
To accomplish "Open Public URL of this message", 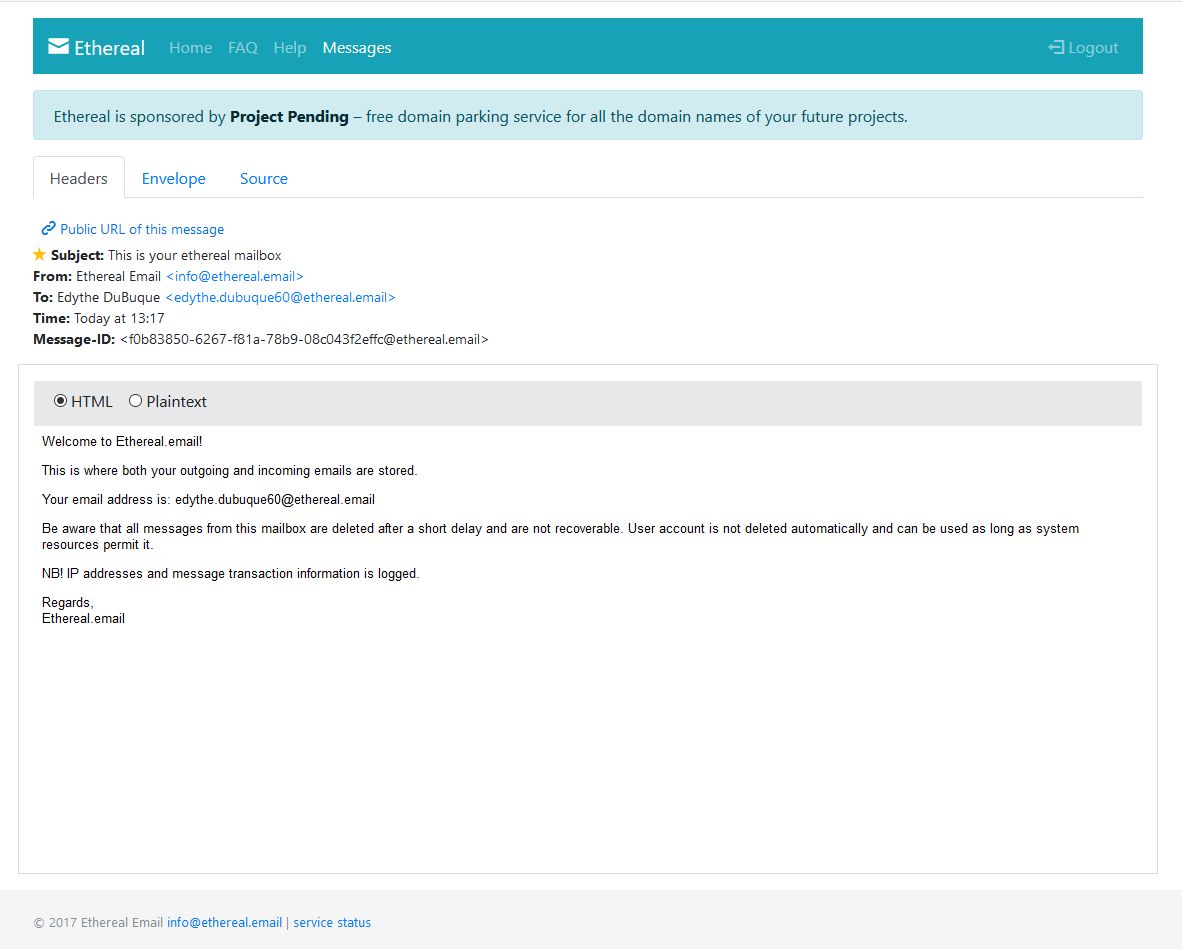I will 141,229.
